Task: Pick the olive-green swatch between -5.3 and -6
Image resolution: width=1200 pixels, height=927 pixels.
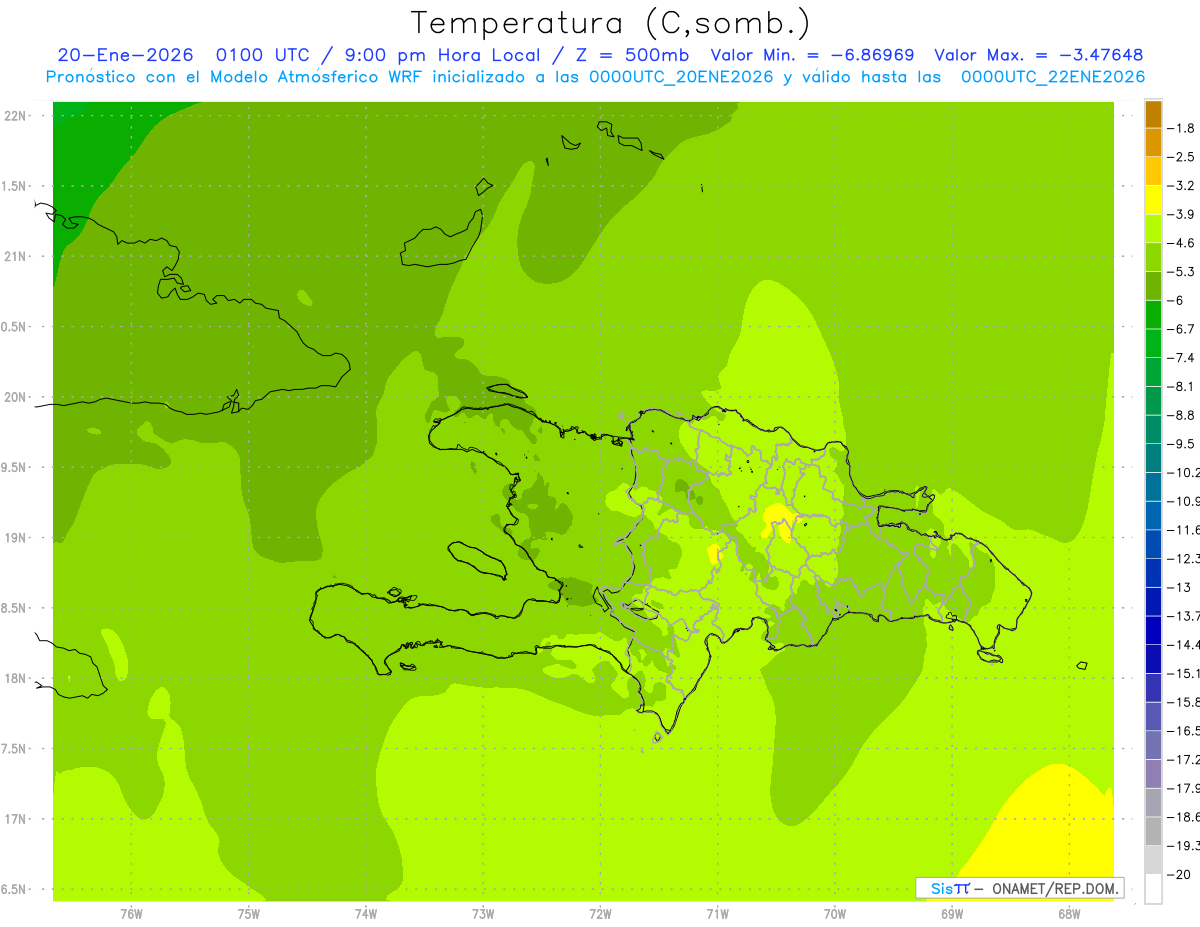Action: [x=1153, y=286]
